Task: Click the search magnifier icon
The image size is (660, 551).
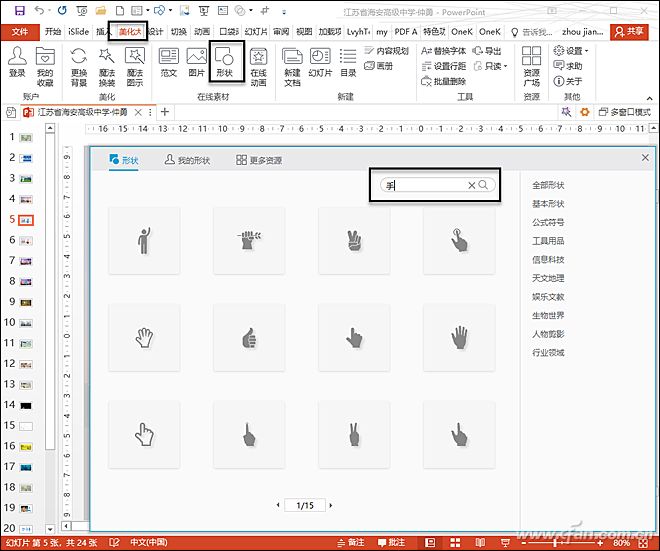Action: tap(484, 185)
